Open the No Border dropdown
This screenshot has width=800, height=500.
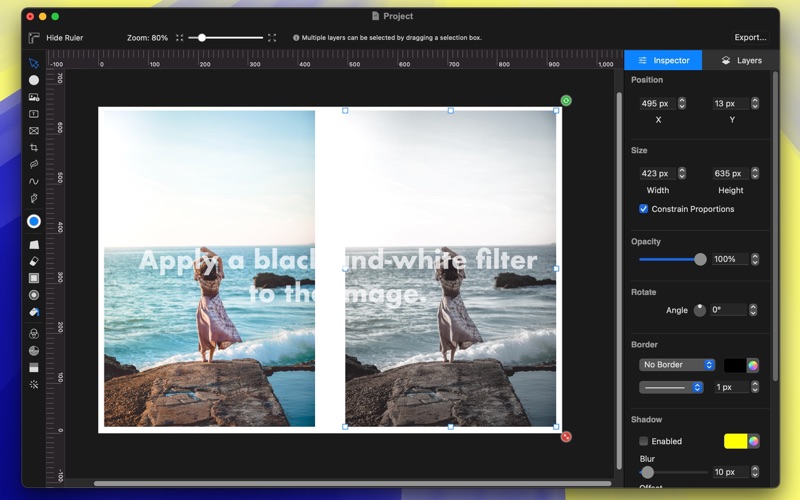click(x=678, y=365)
